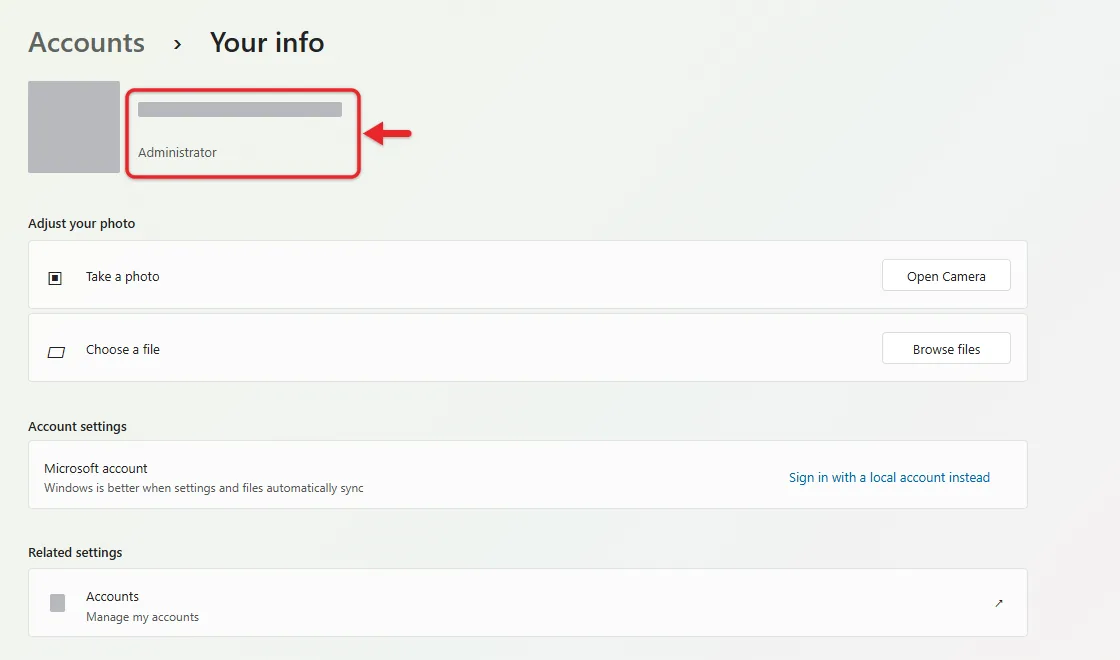The image size is (1120, 660).
Task: Click the Open Camera button
Action: pyautogui.click(x=946, y=276)
